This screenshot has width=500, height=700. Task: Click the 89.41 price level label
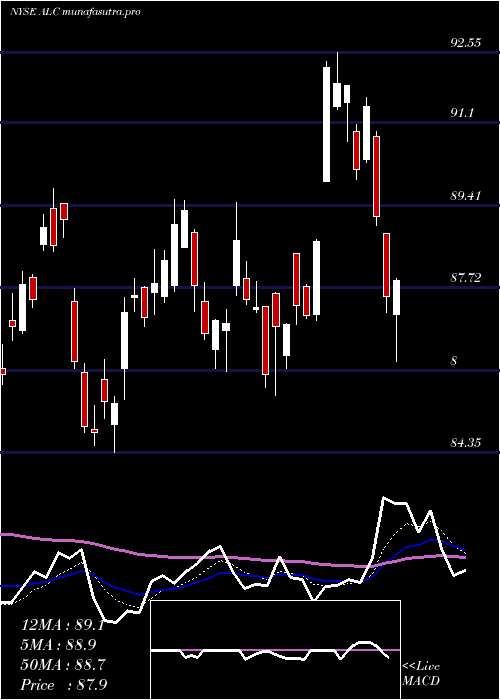466,196
